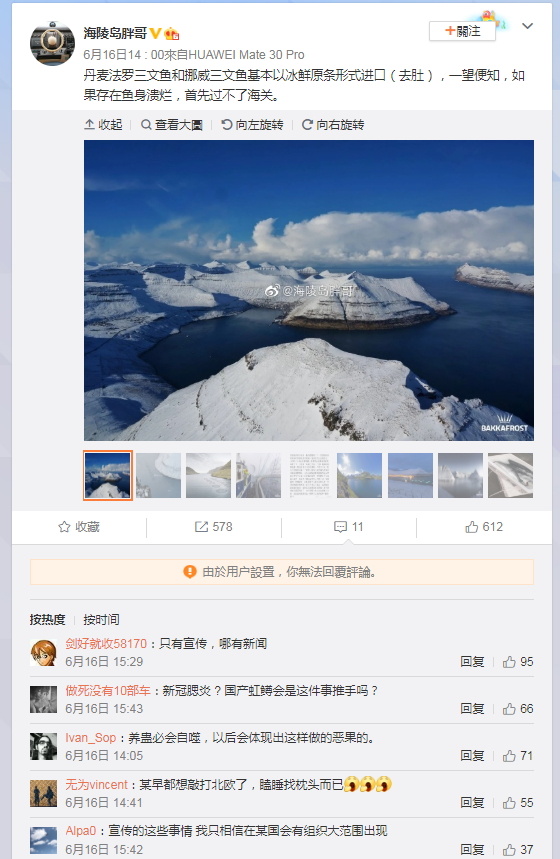Sort comments by 按热度
The height and width of the screenshot is (859, 560).
click(47, 620)
